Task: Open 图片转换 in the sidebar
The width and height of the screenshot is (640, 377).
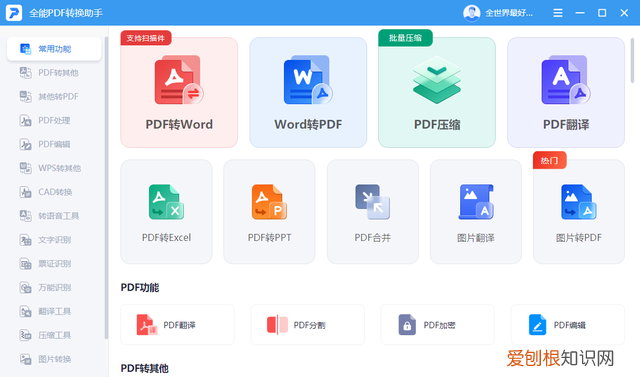Action: pyautogui.click(x=54, y=359)
